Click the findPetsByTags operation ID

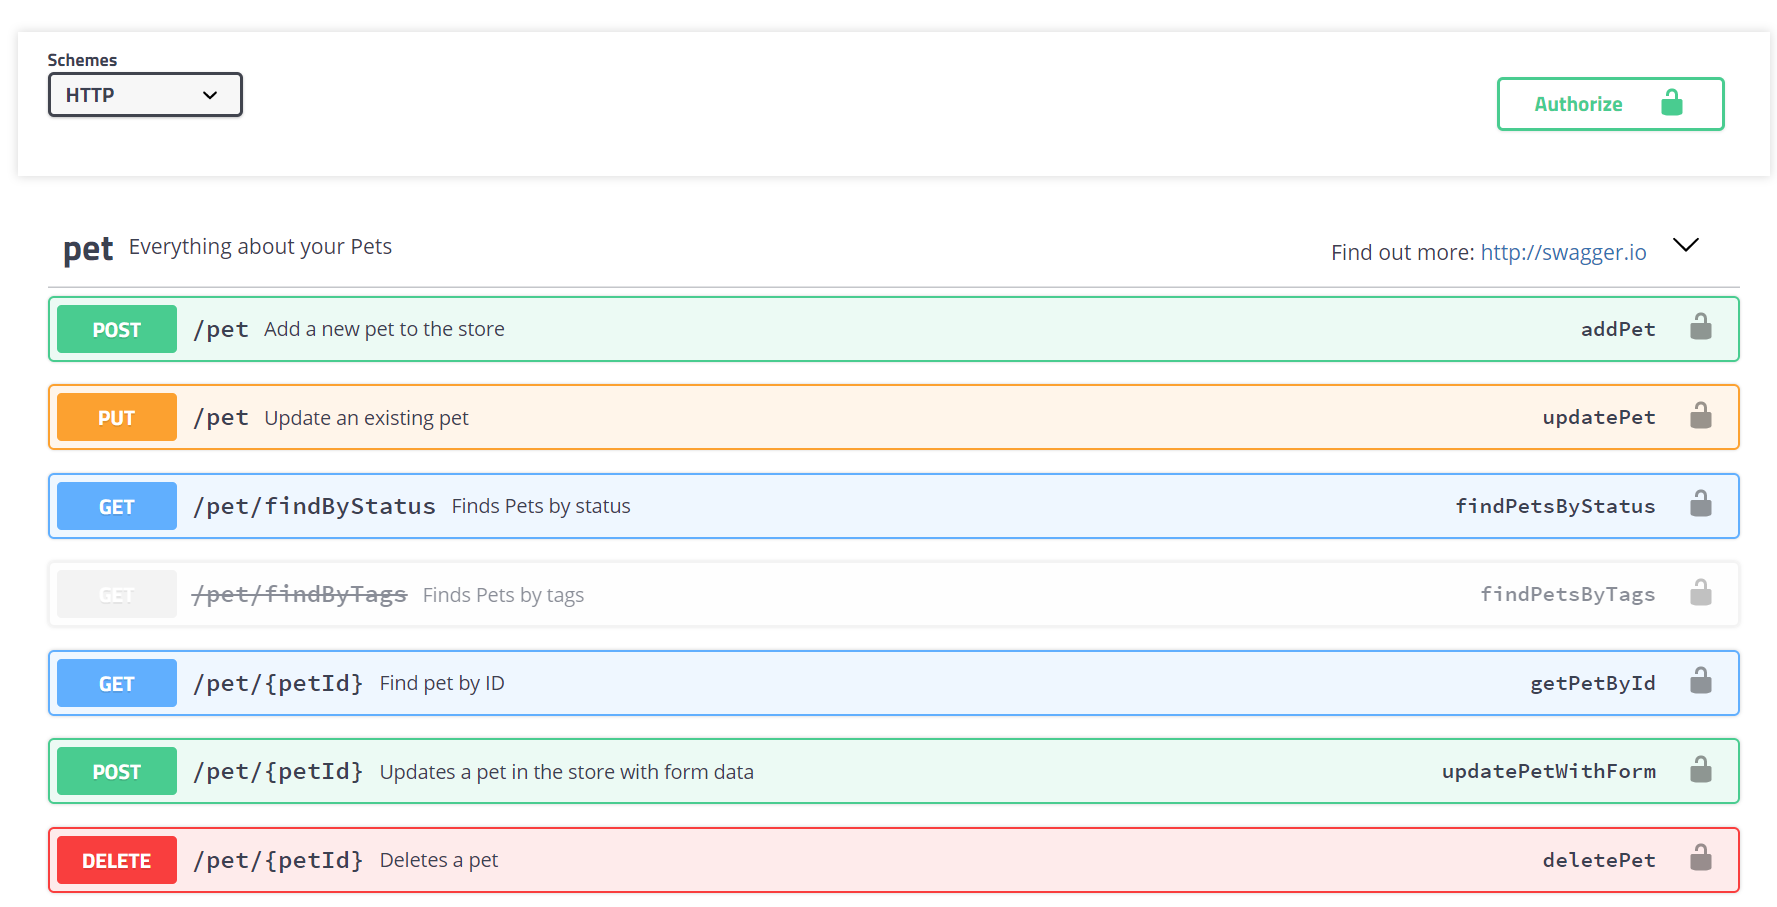click(x=1568, y=594)
